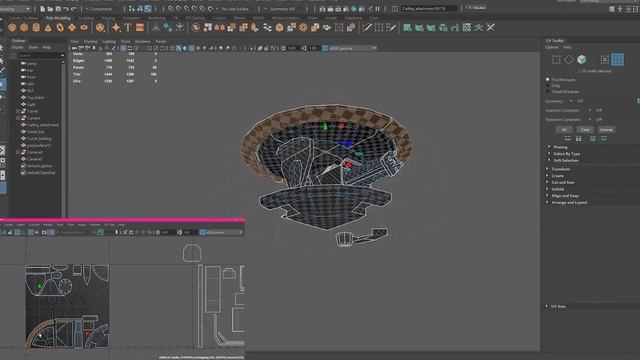This screenshot has width=640, height=360.
Task: Open the Symmetry Off dropdown in status line
Action: (x=283, y=9)
